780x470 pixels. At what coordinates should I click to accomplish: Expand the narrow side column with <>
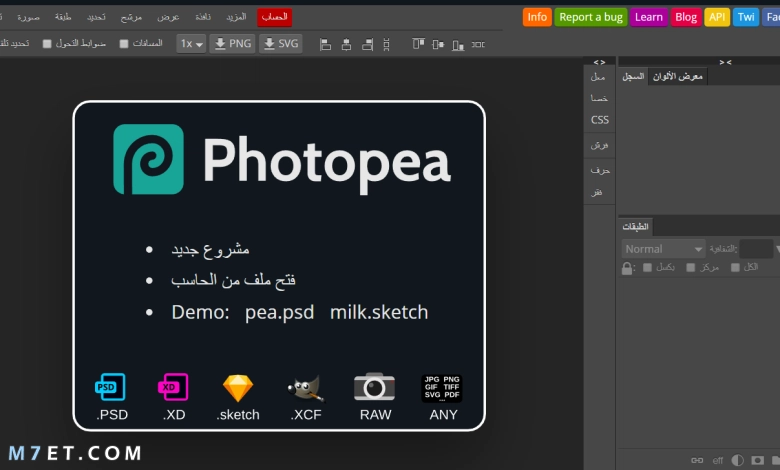(x=599, y=62)
